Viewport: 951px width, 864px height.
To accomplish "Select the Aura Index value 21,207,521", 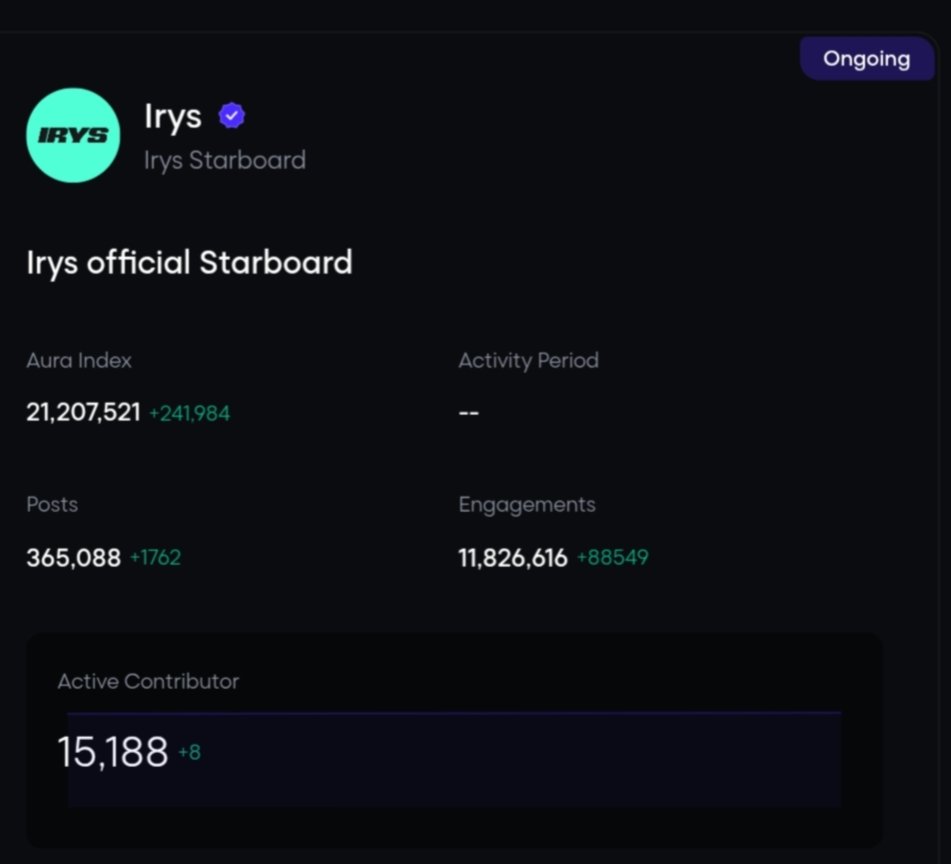I will tap(83, 412).
